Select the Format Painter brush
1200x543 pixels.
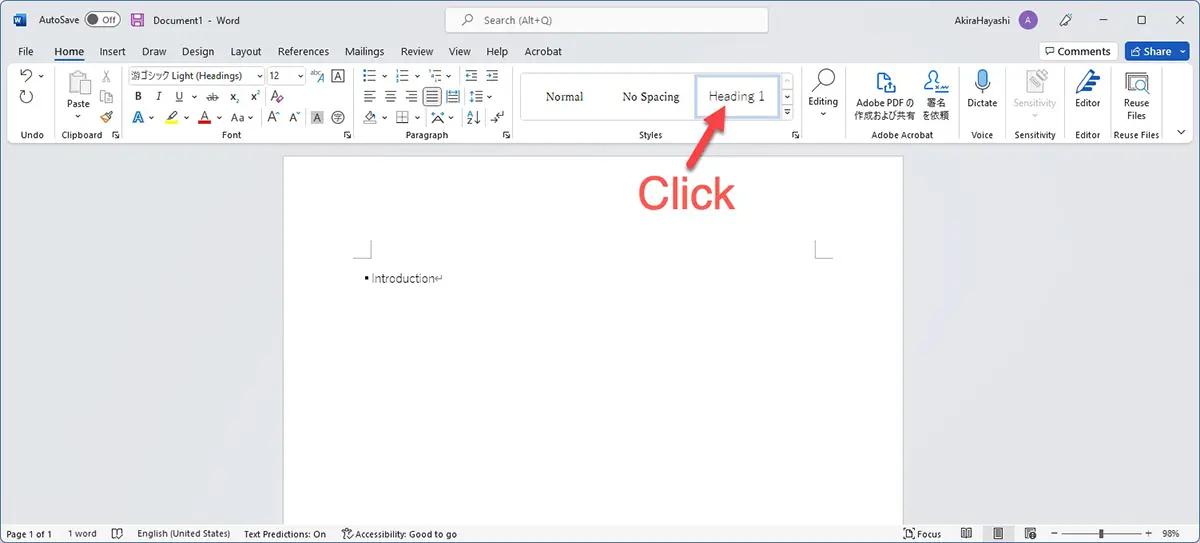pos(106,116)
